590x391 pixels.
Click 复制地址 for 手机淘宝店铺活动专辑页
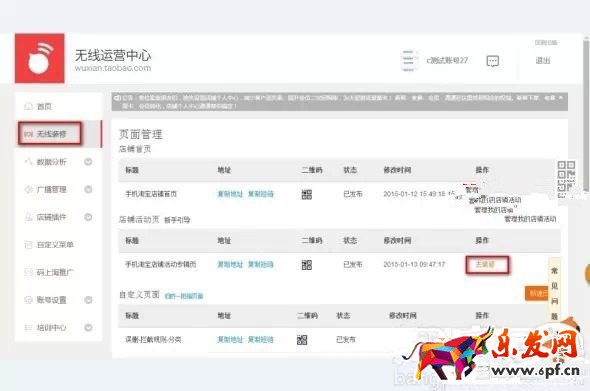[230, 265]
